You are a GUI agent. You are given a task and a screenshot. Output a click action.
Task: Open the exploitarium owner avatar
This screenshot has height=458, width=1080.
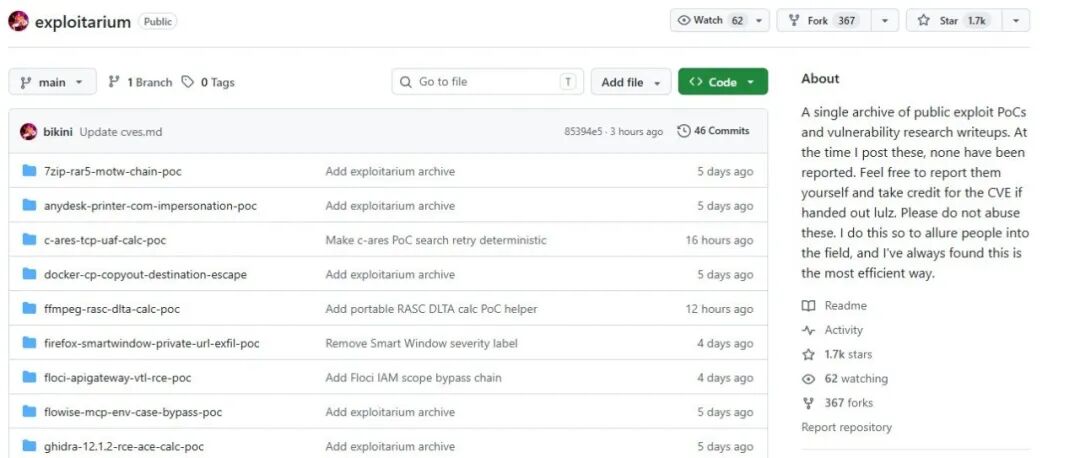click(x=18, y=21)
